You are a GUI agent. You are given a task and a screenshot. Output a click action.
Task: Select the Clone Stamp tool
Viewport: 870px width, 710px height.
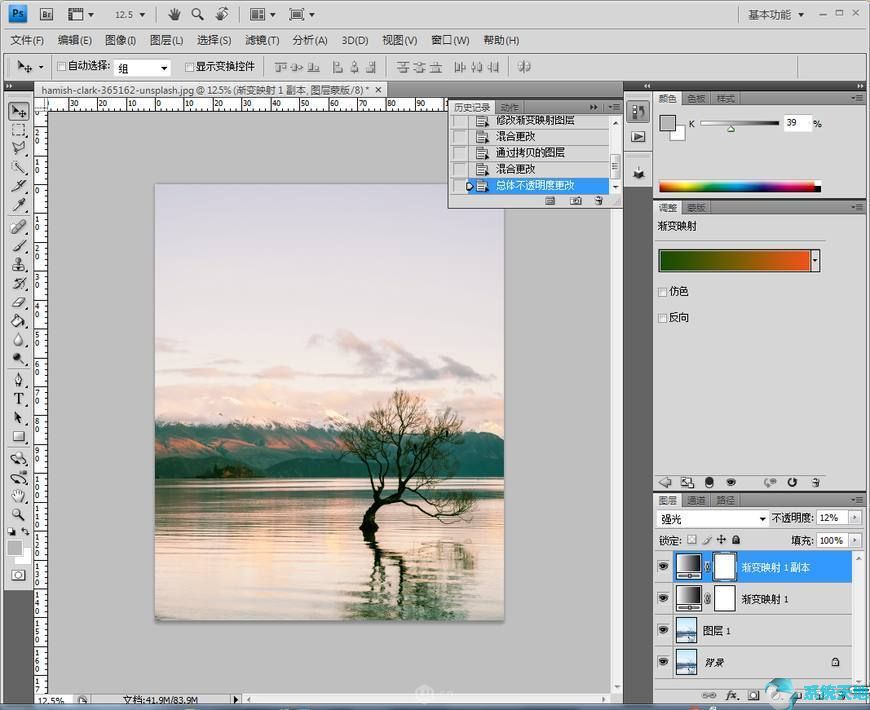click(18, 264)
